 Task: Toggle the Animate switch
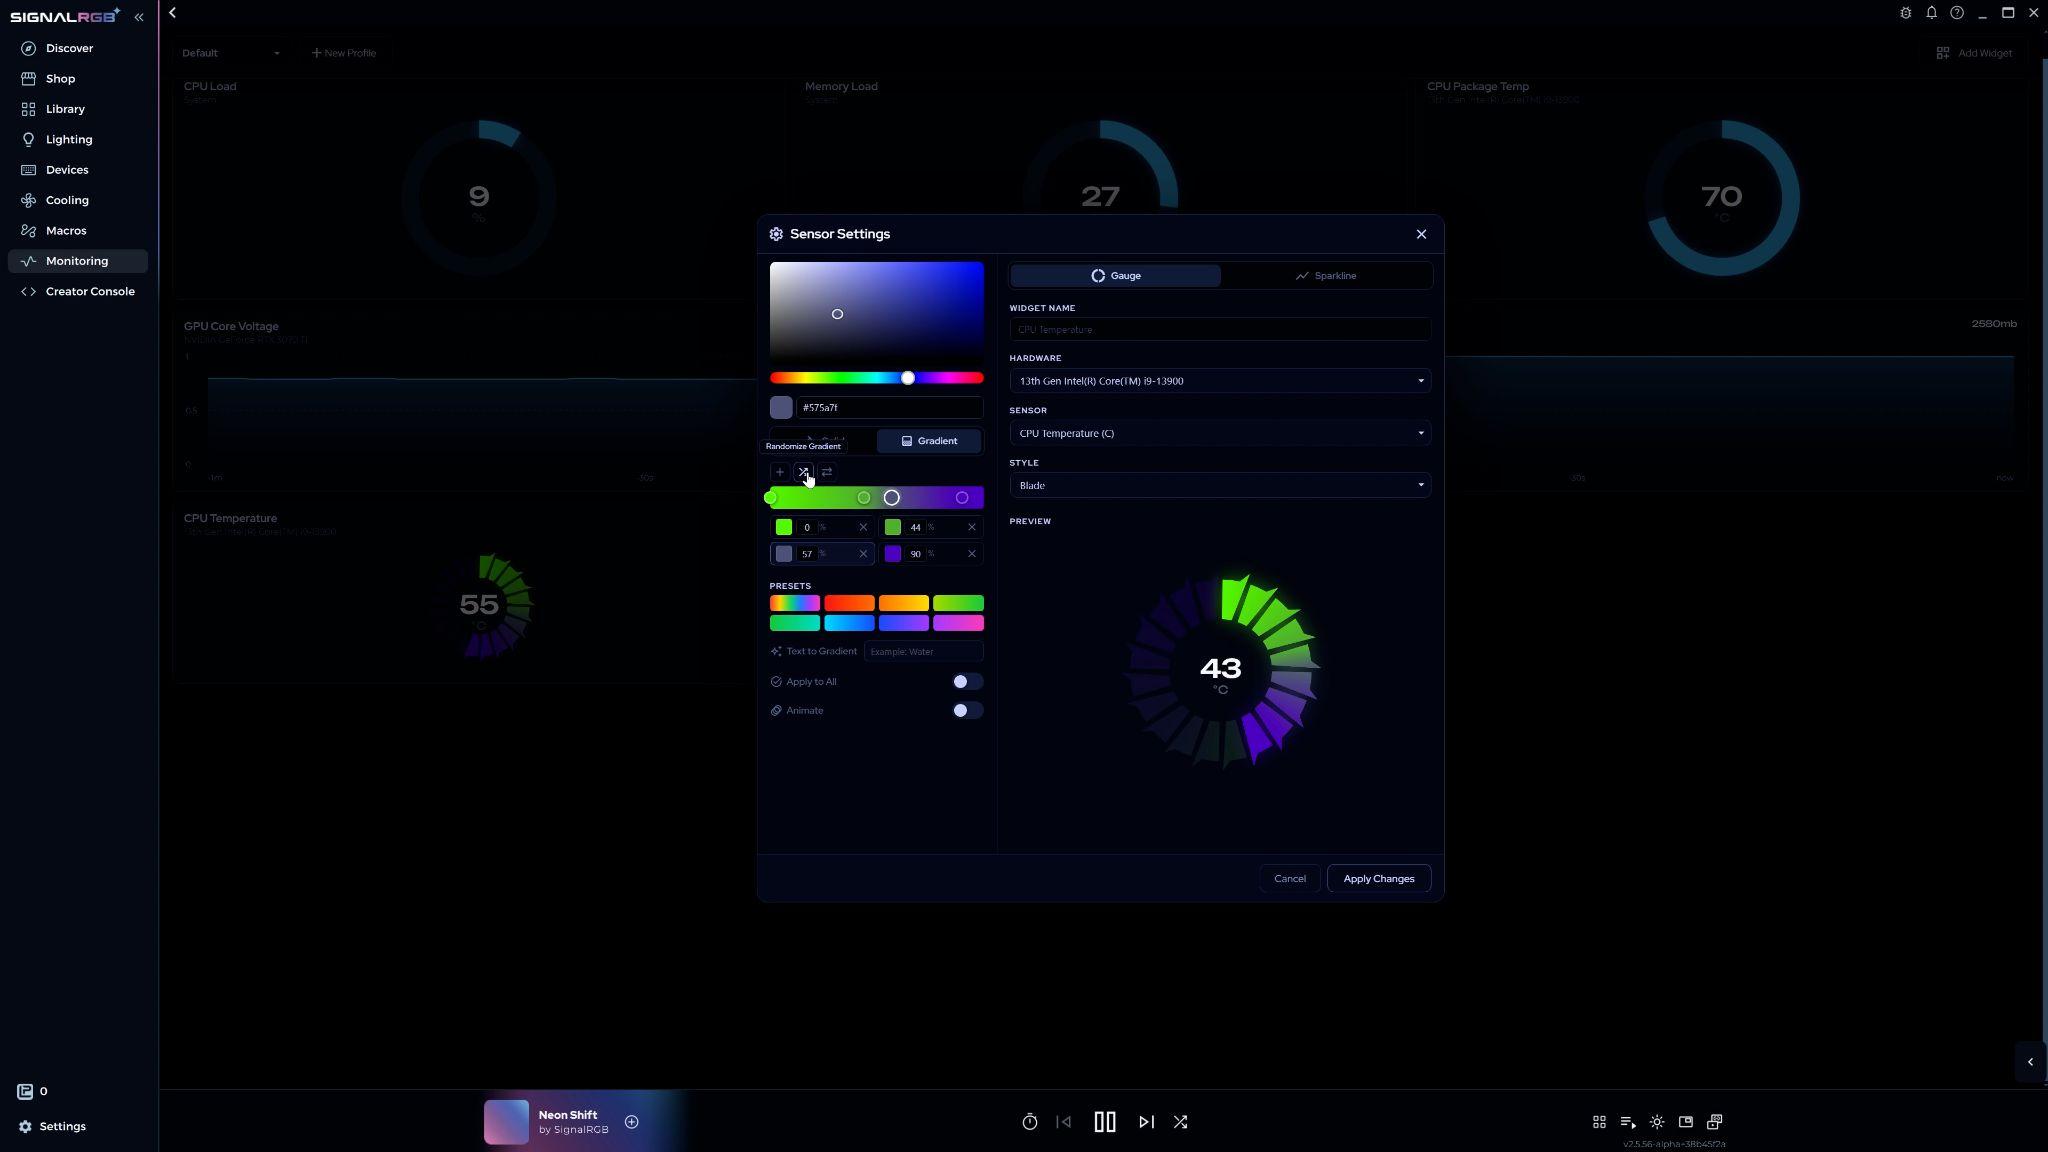(x=967, y=711)
